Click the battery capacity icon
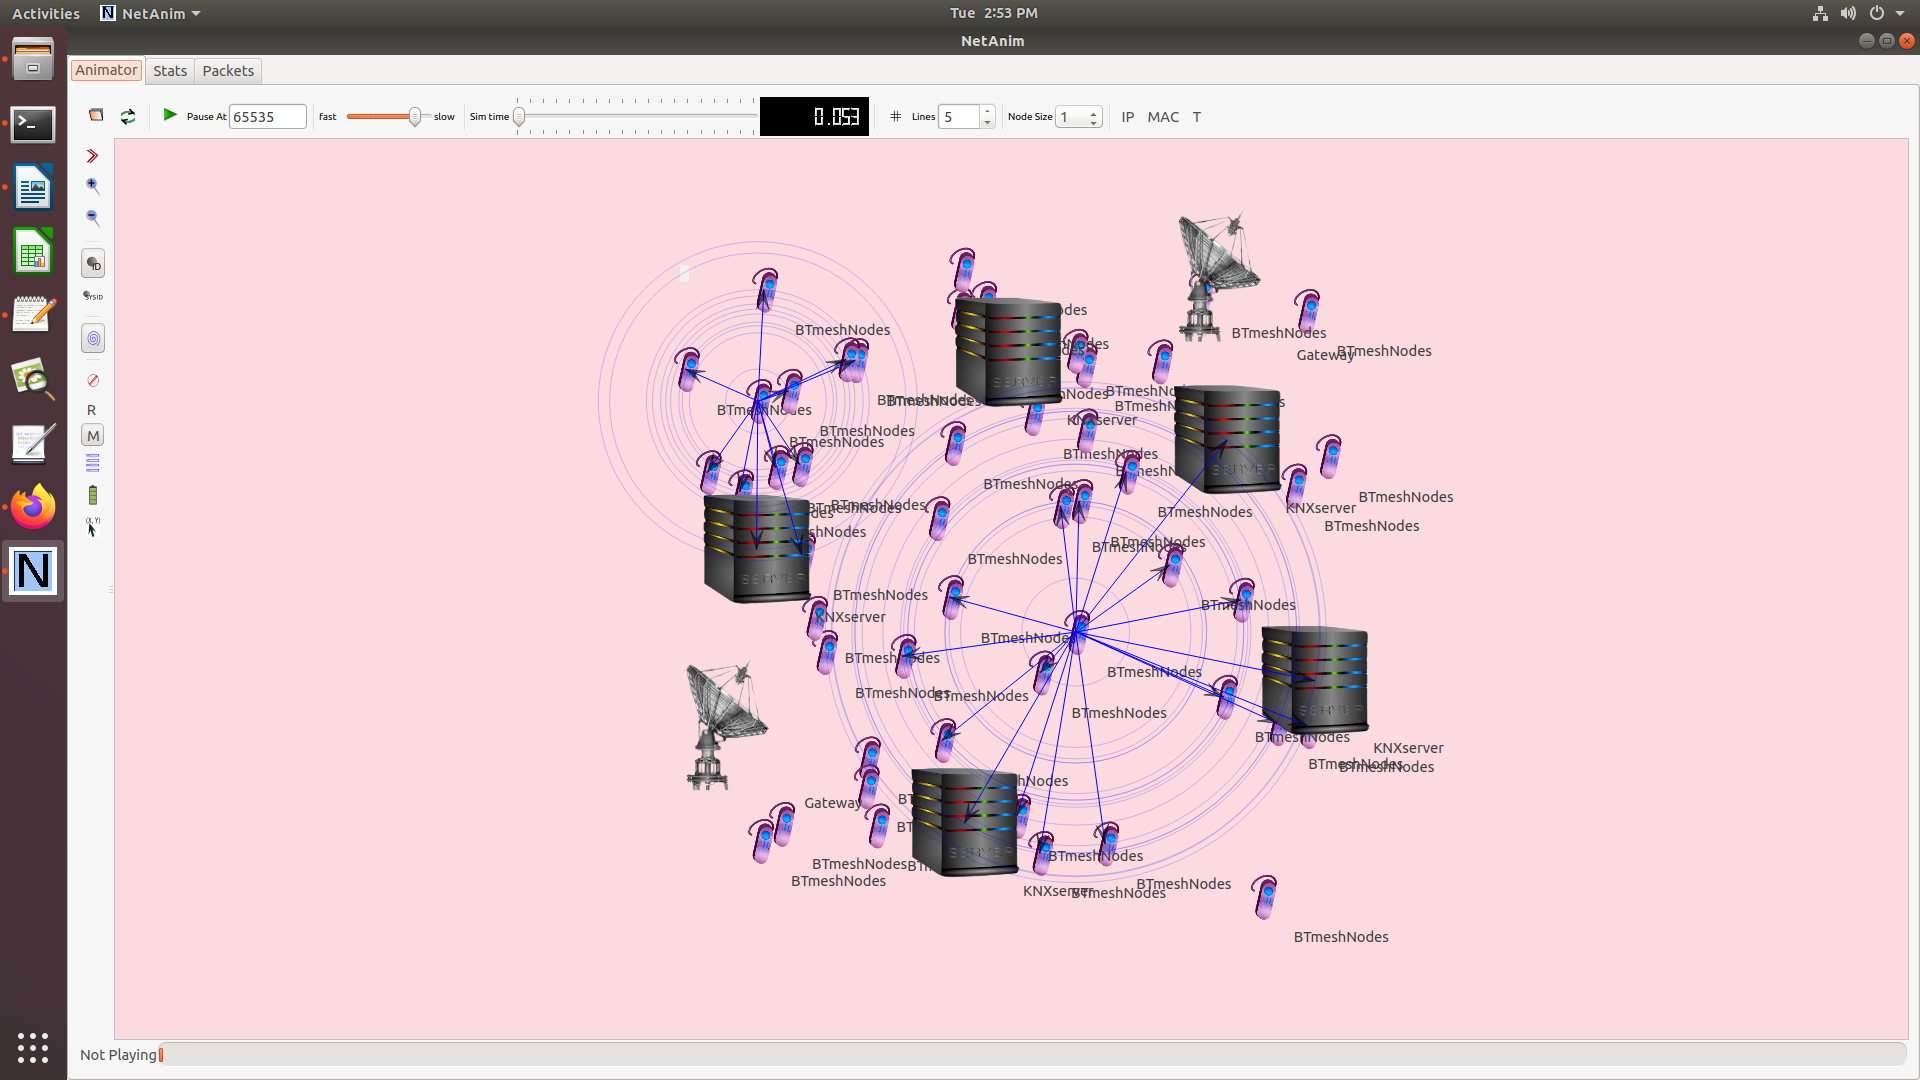1920x1080 pixels. pyautogui.click(x=93, y=496)
